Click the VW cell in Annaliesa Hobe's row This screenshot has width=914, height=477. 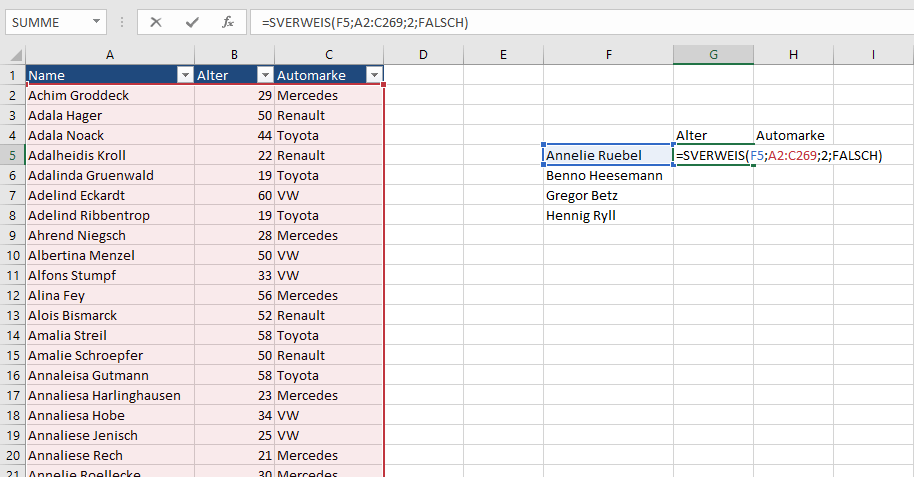point(329,415)
